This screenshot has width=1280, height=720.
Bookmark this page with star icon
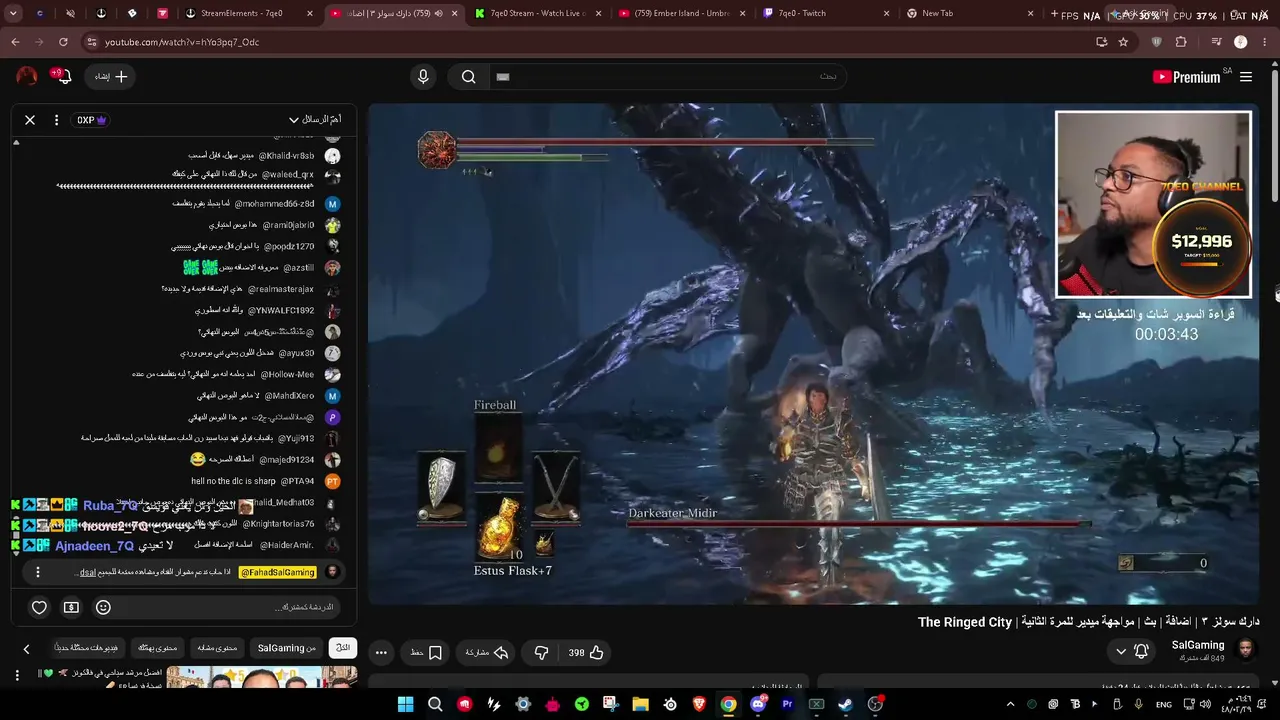click(1123, 42)
